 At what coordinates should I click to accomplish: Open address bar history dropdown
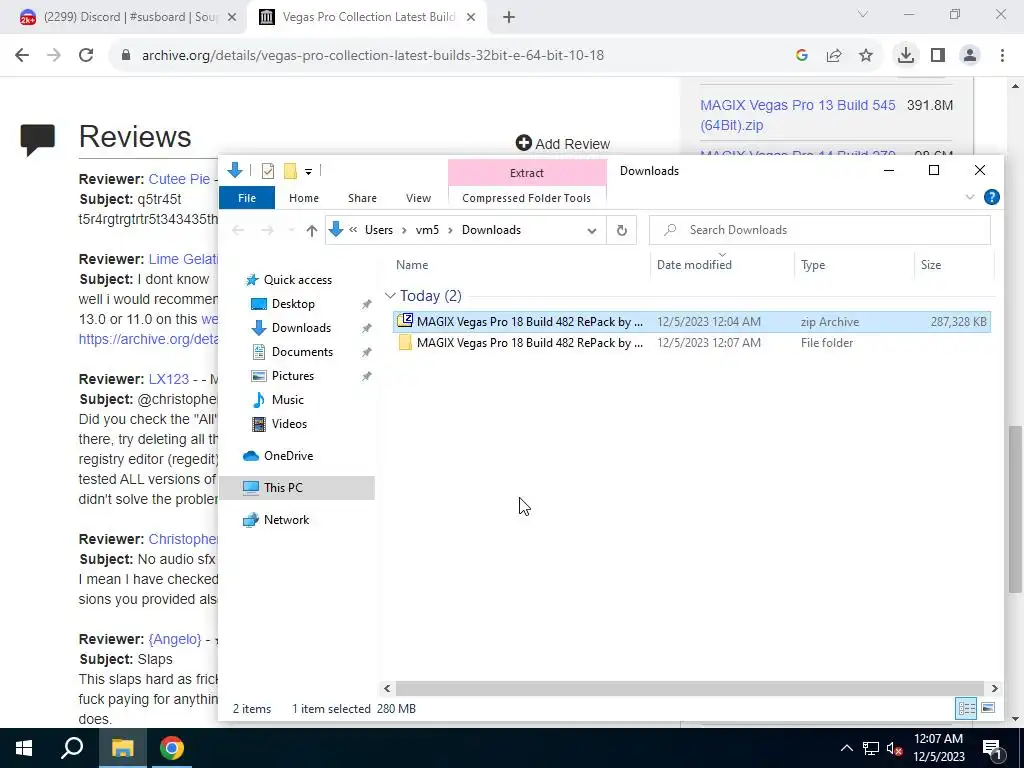[592, 231]
